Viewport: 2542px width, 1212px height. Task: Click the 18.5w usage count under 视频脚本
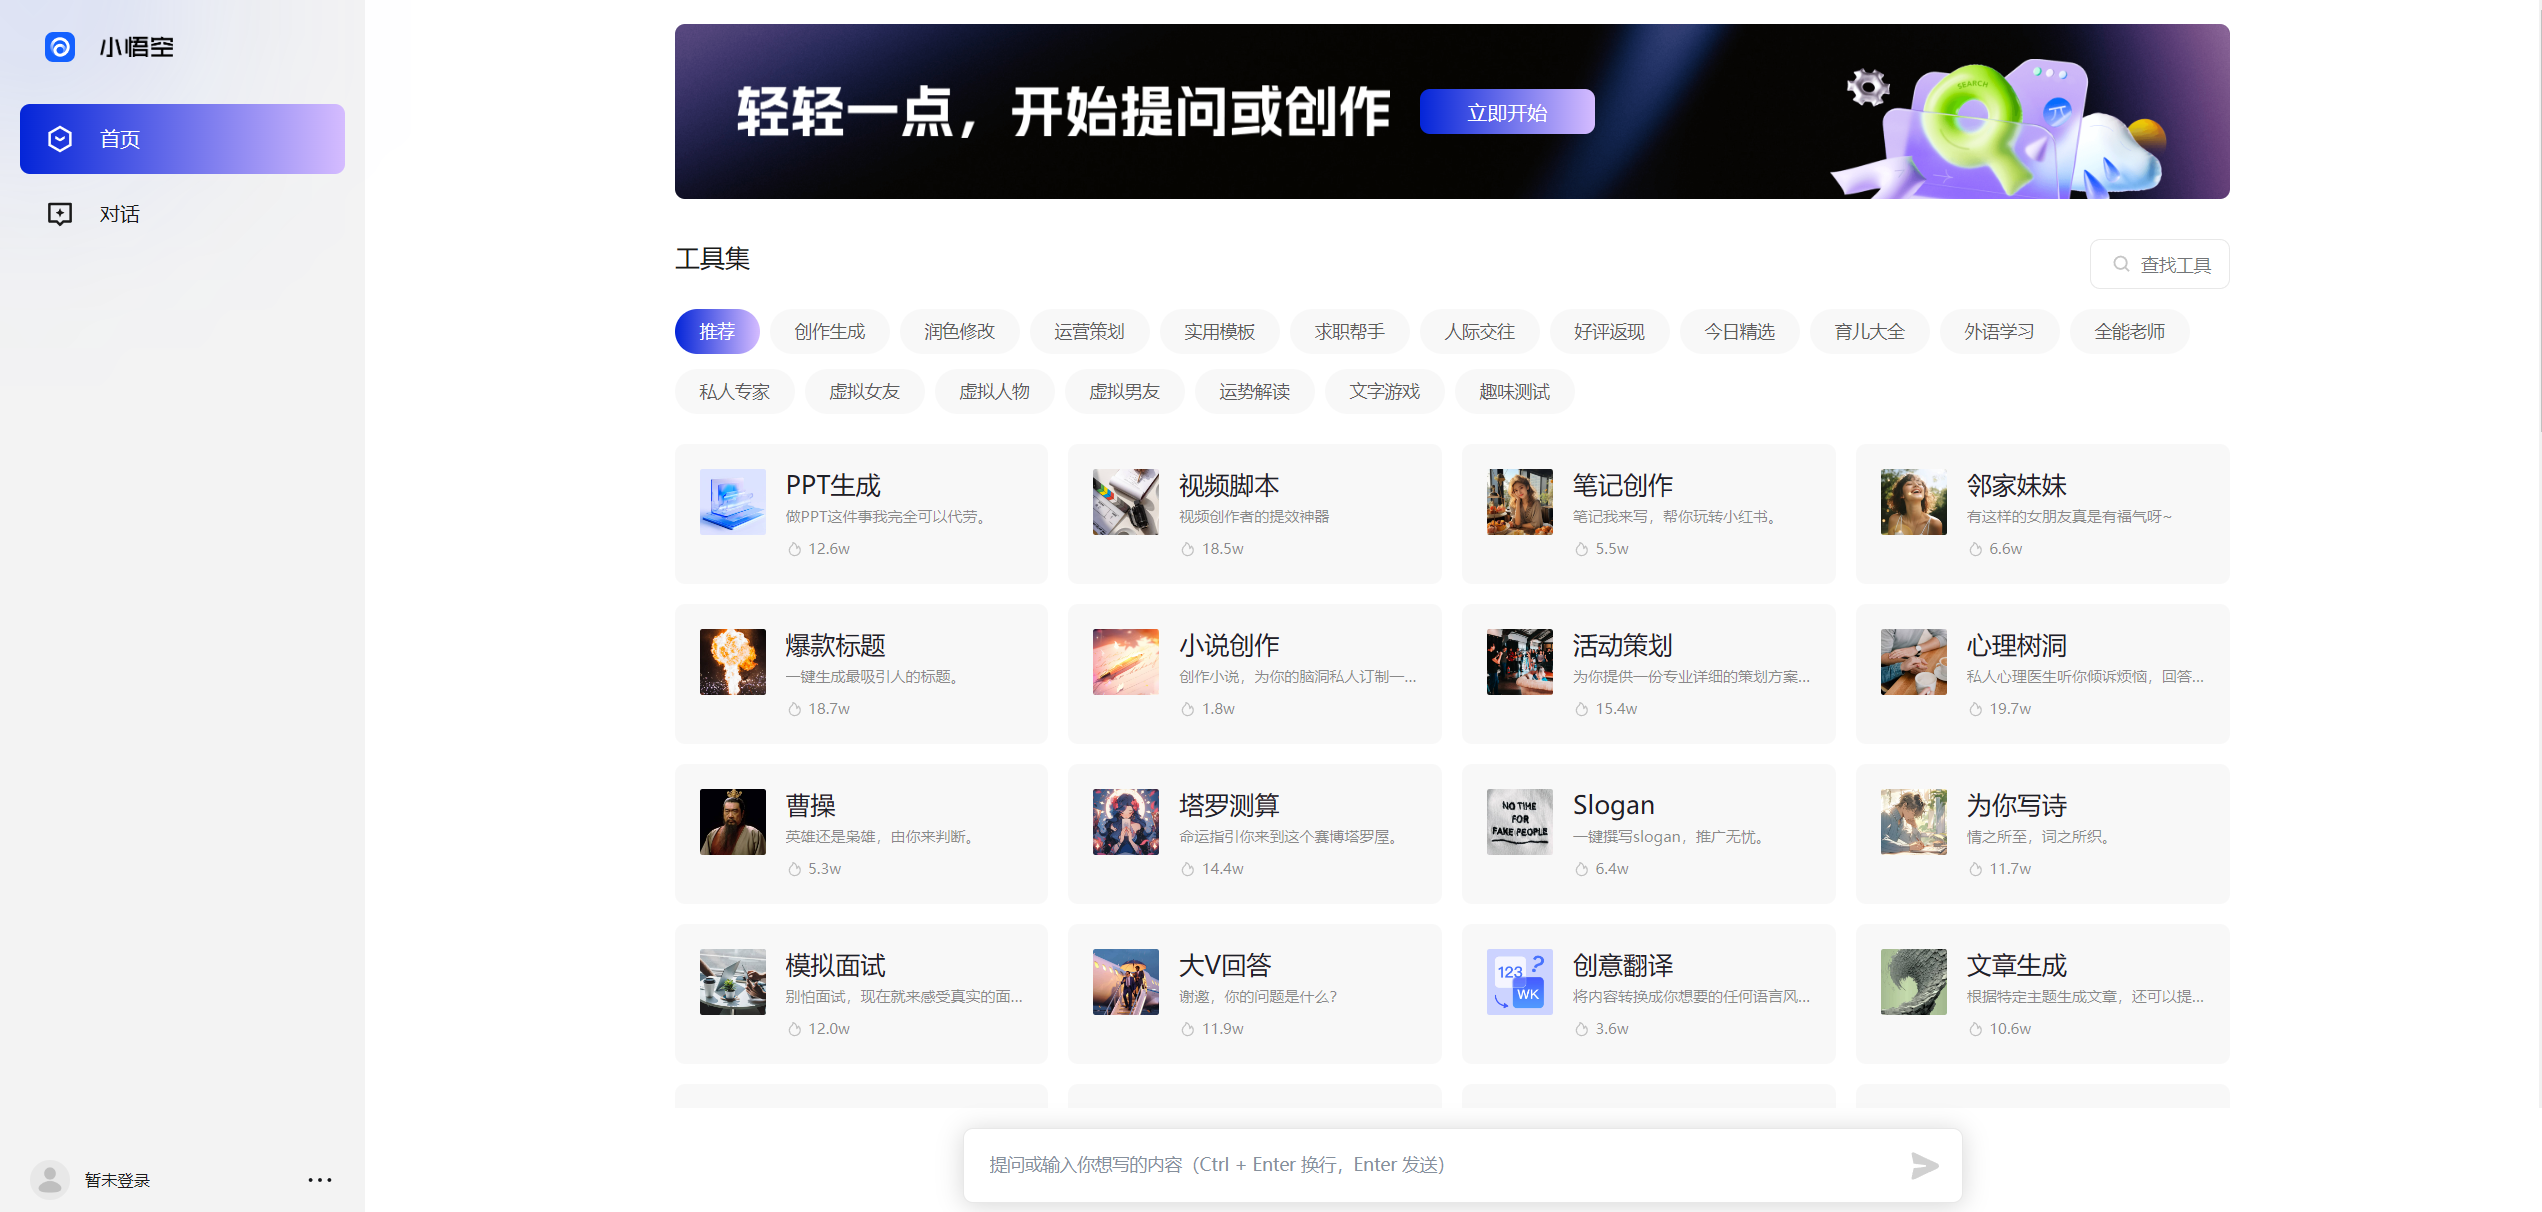(1223, 549)
